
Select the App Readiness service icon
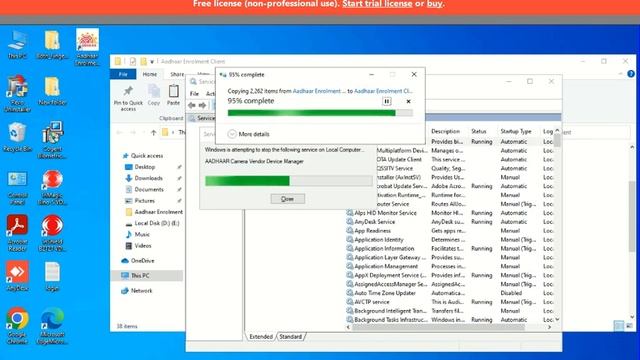click(350, 231)
